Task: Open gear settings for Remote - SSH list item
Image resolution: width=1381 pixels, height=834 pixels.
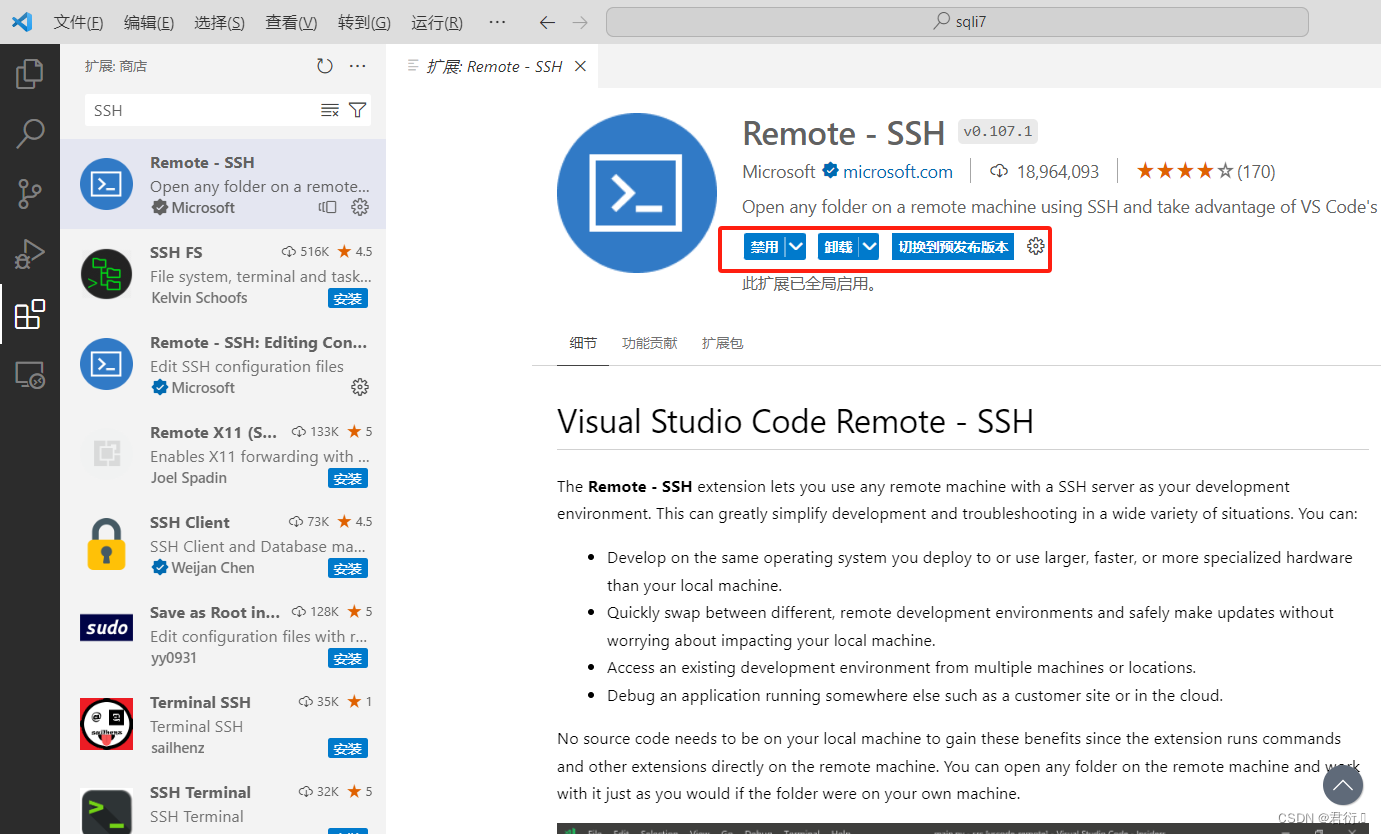Action: coord(360,207)
